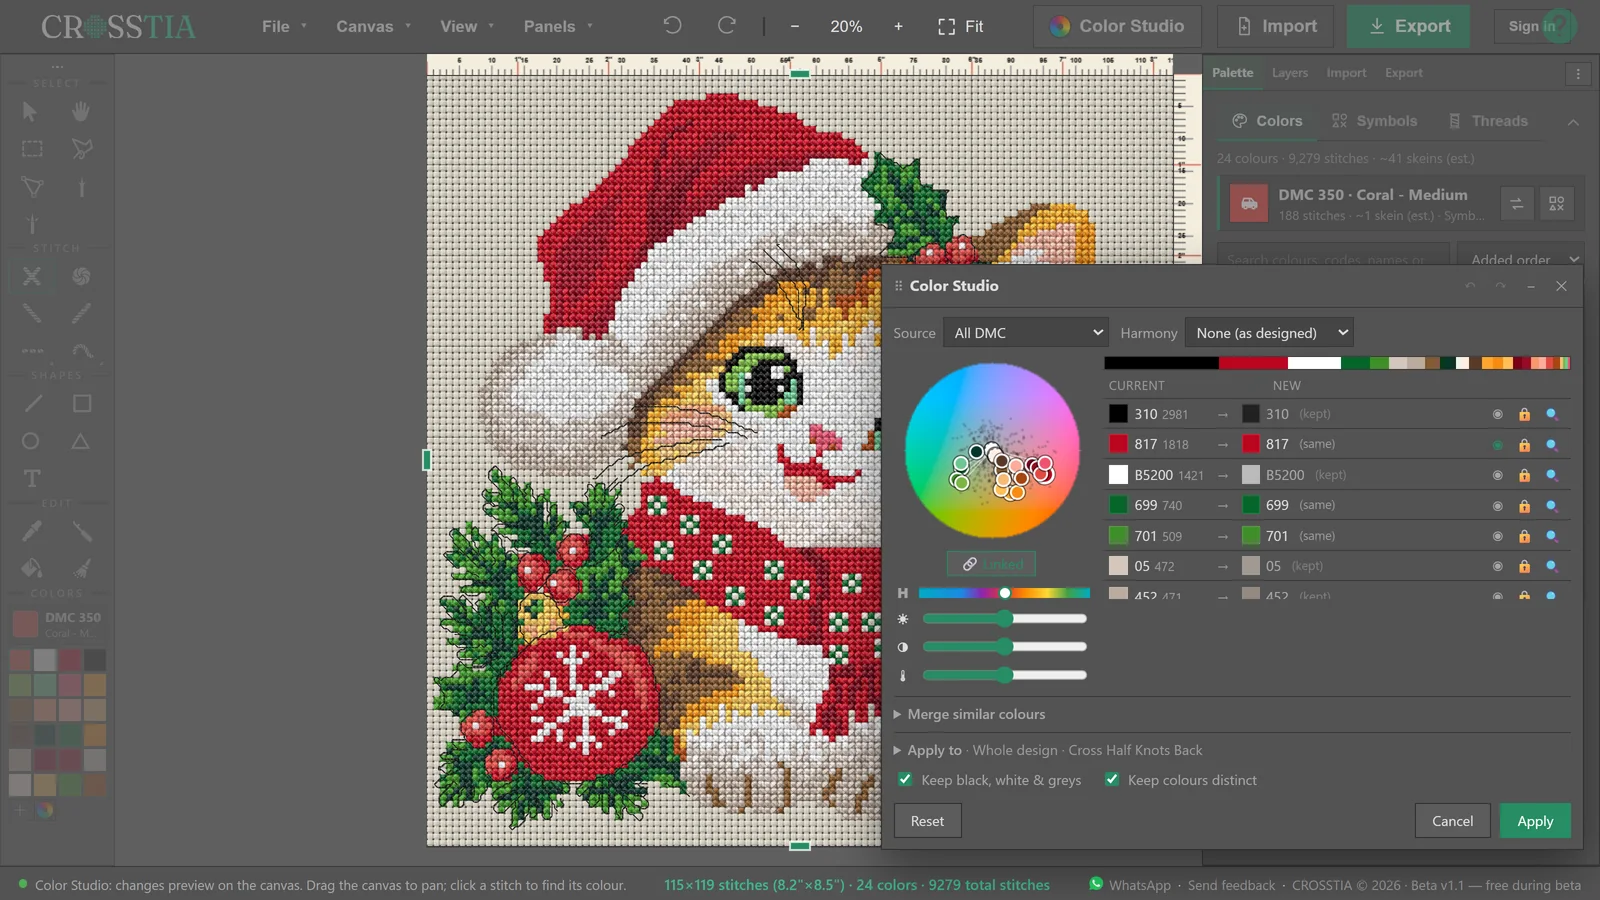
Task: Open the Canvas menu
Action: (x=373, y=27)
